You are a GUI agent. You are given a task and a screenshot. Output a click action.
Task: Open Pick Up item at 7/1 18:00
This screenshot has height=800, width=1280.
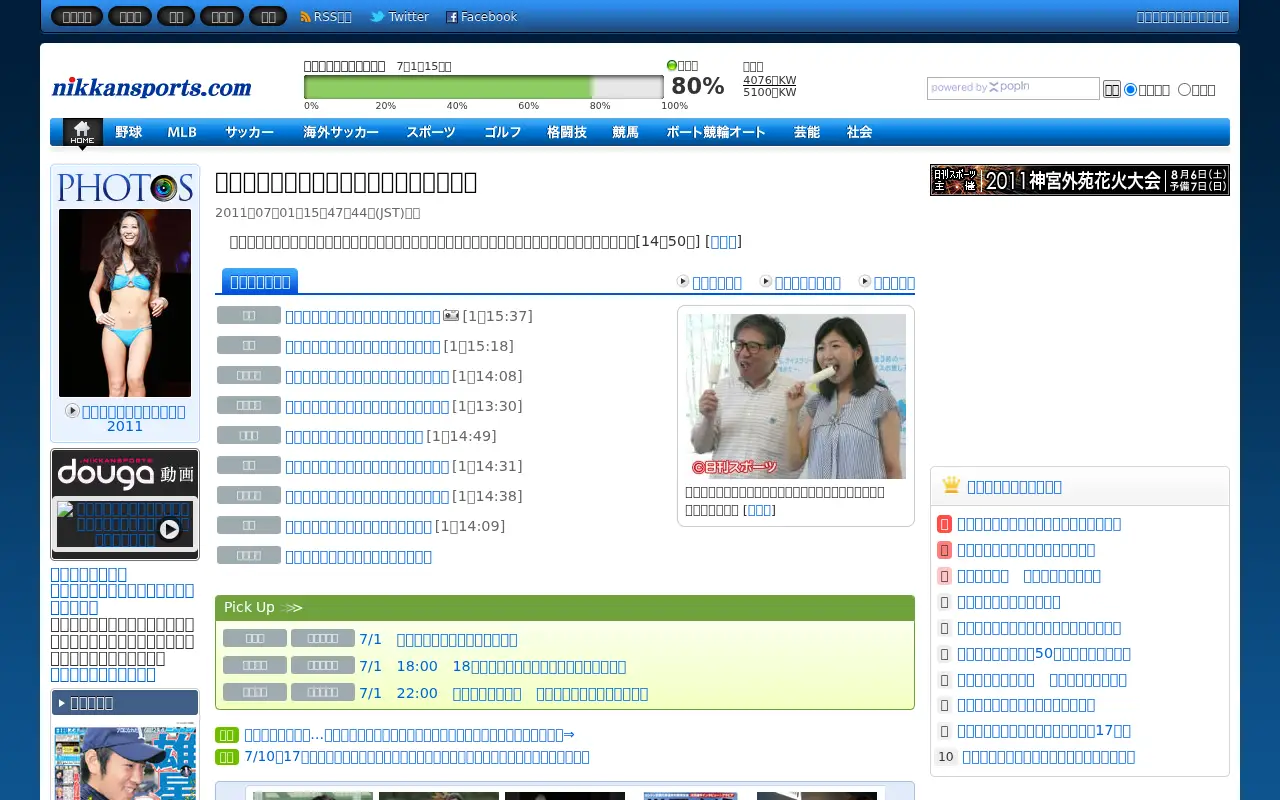[492, 666]
